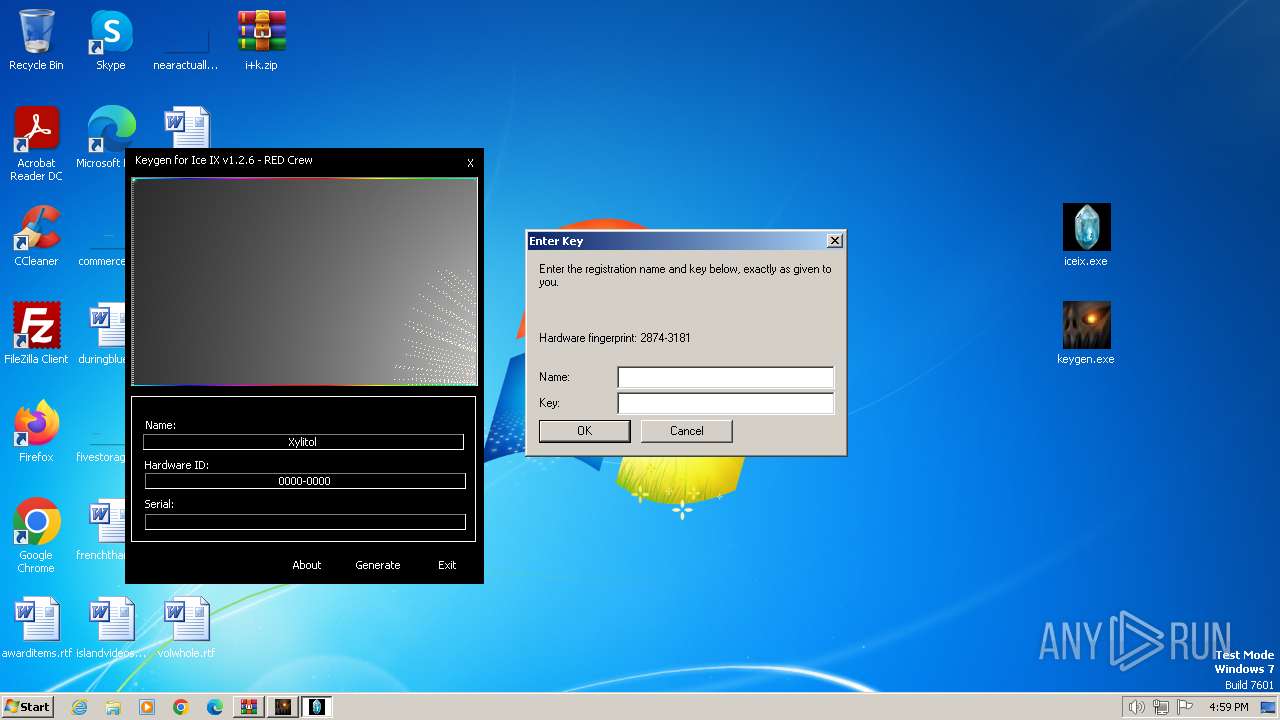Click the Hardware ID field in the keygen
Screen dimensions: 1280x720
click(x=305, y=481)
